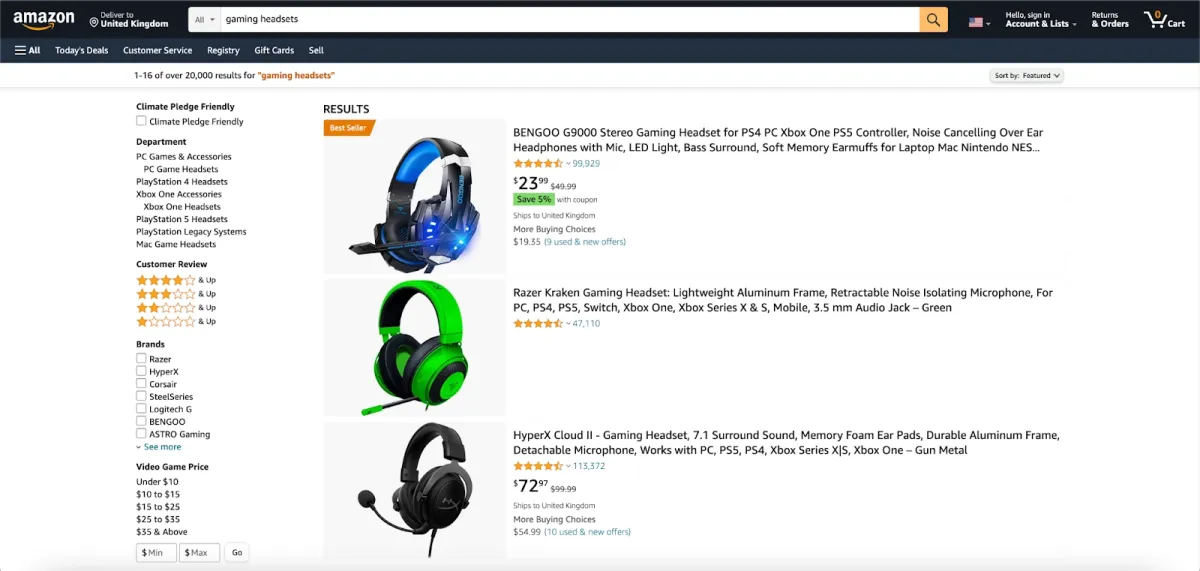Click the Min price input field
This screenshot has height=571, width=1200.
tap(156, 552)
